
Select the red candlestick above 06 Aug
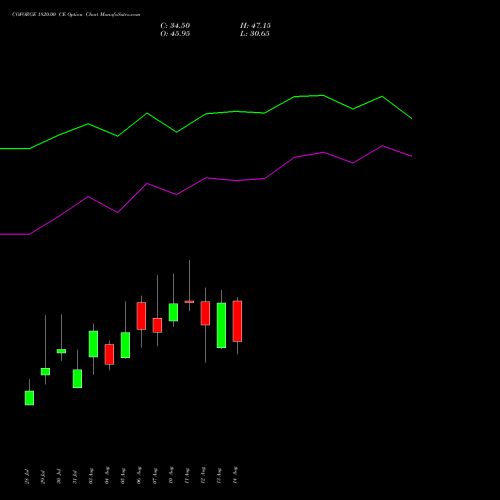(141, 316)
